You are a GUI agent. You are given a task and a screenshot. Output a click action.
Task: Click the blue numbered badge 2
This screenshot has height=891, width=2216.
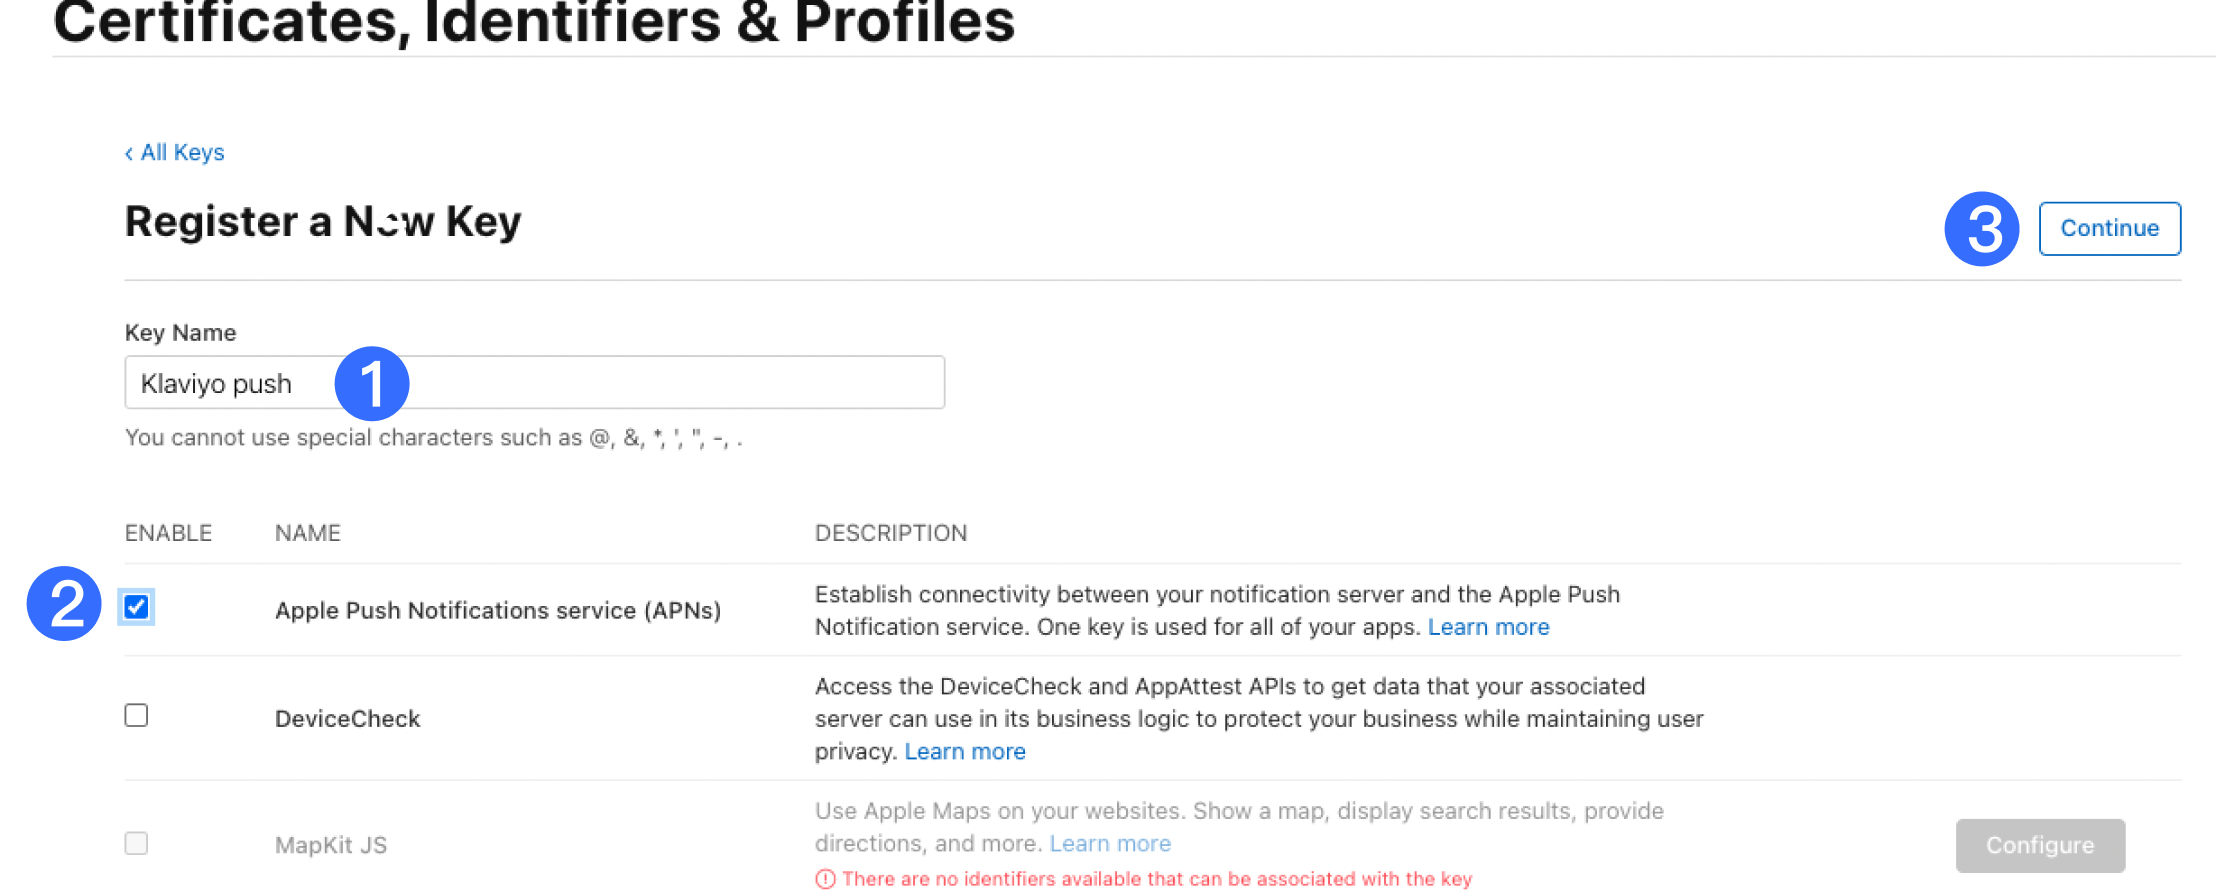click(x=64, y=604)
